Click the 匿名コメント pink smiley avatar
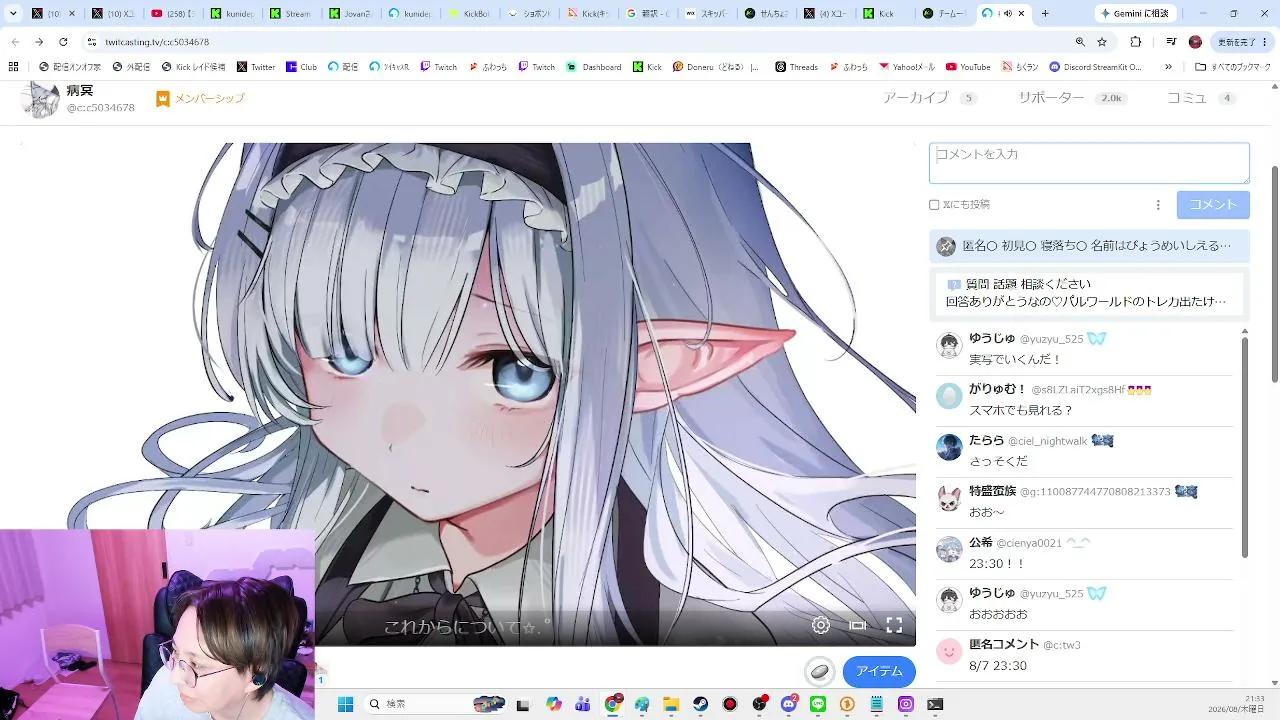This screenshot has width=1280, height=720. (949, 651)
